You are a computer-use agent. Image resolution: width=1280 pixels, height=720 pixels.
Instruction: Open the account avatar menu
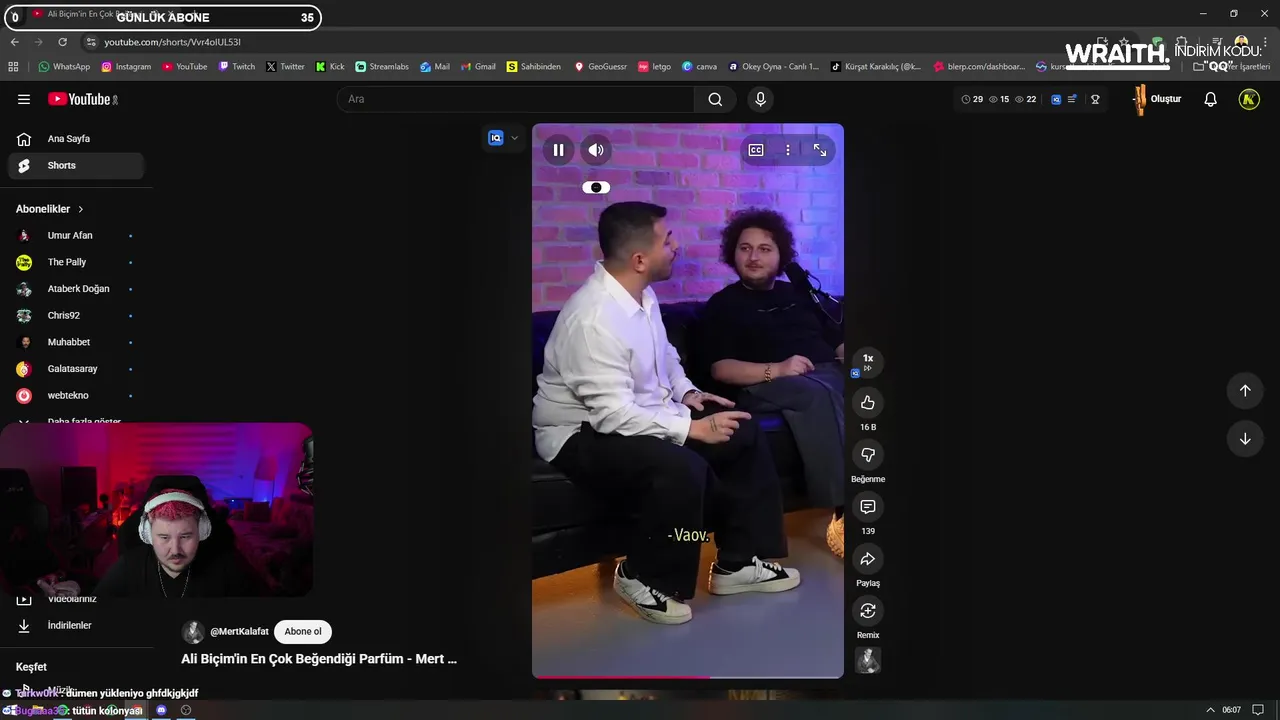(x=1249, y=99)
